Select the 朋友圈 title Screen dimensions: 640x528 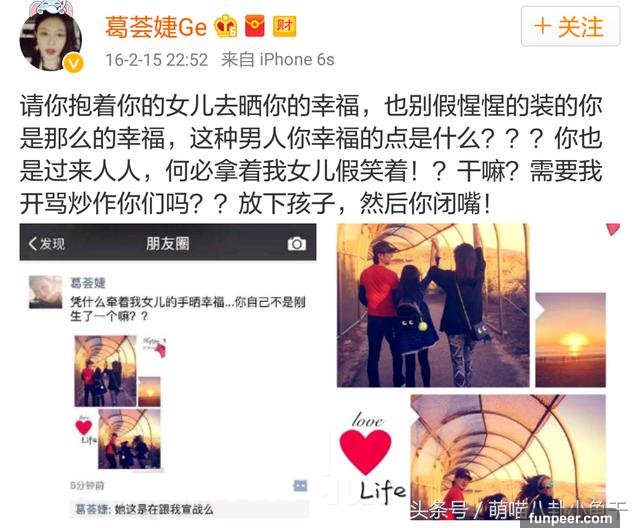[x=168, y=244]
